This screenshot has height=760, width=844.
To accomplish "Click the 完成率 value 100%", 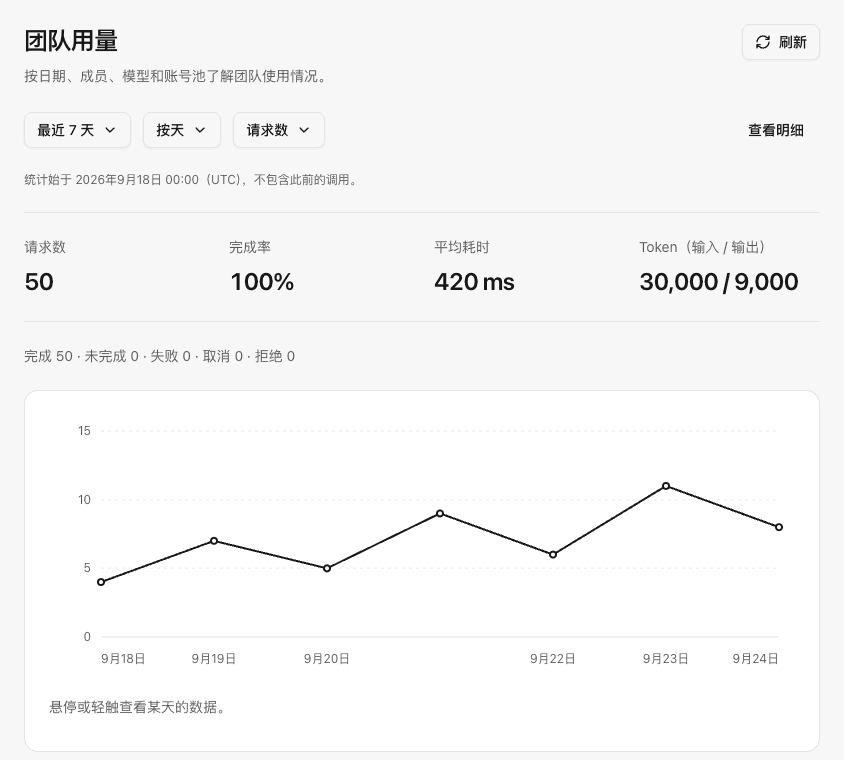I will coord(262,282).
